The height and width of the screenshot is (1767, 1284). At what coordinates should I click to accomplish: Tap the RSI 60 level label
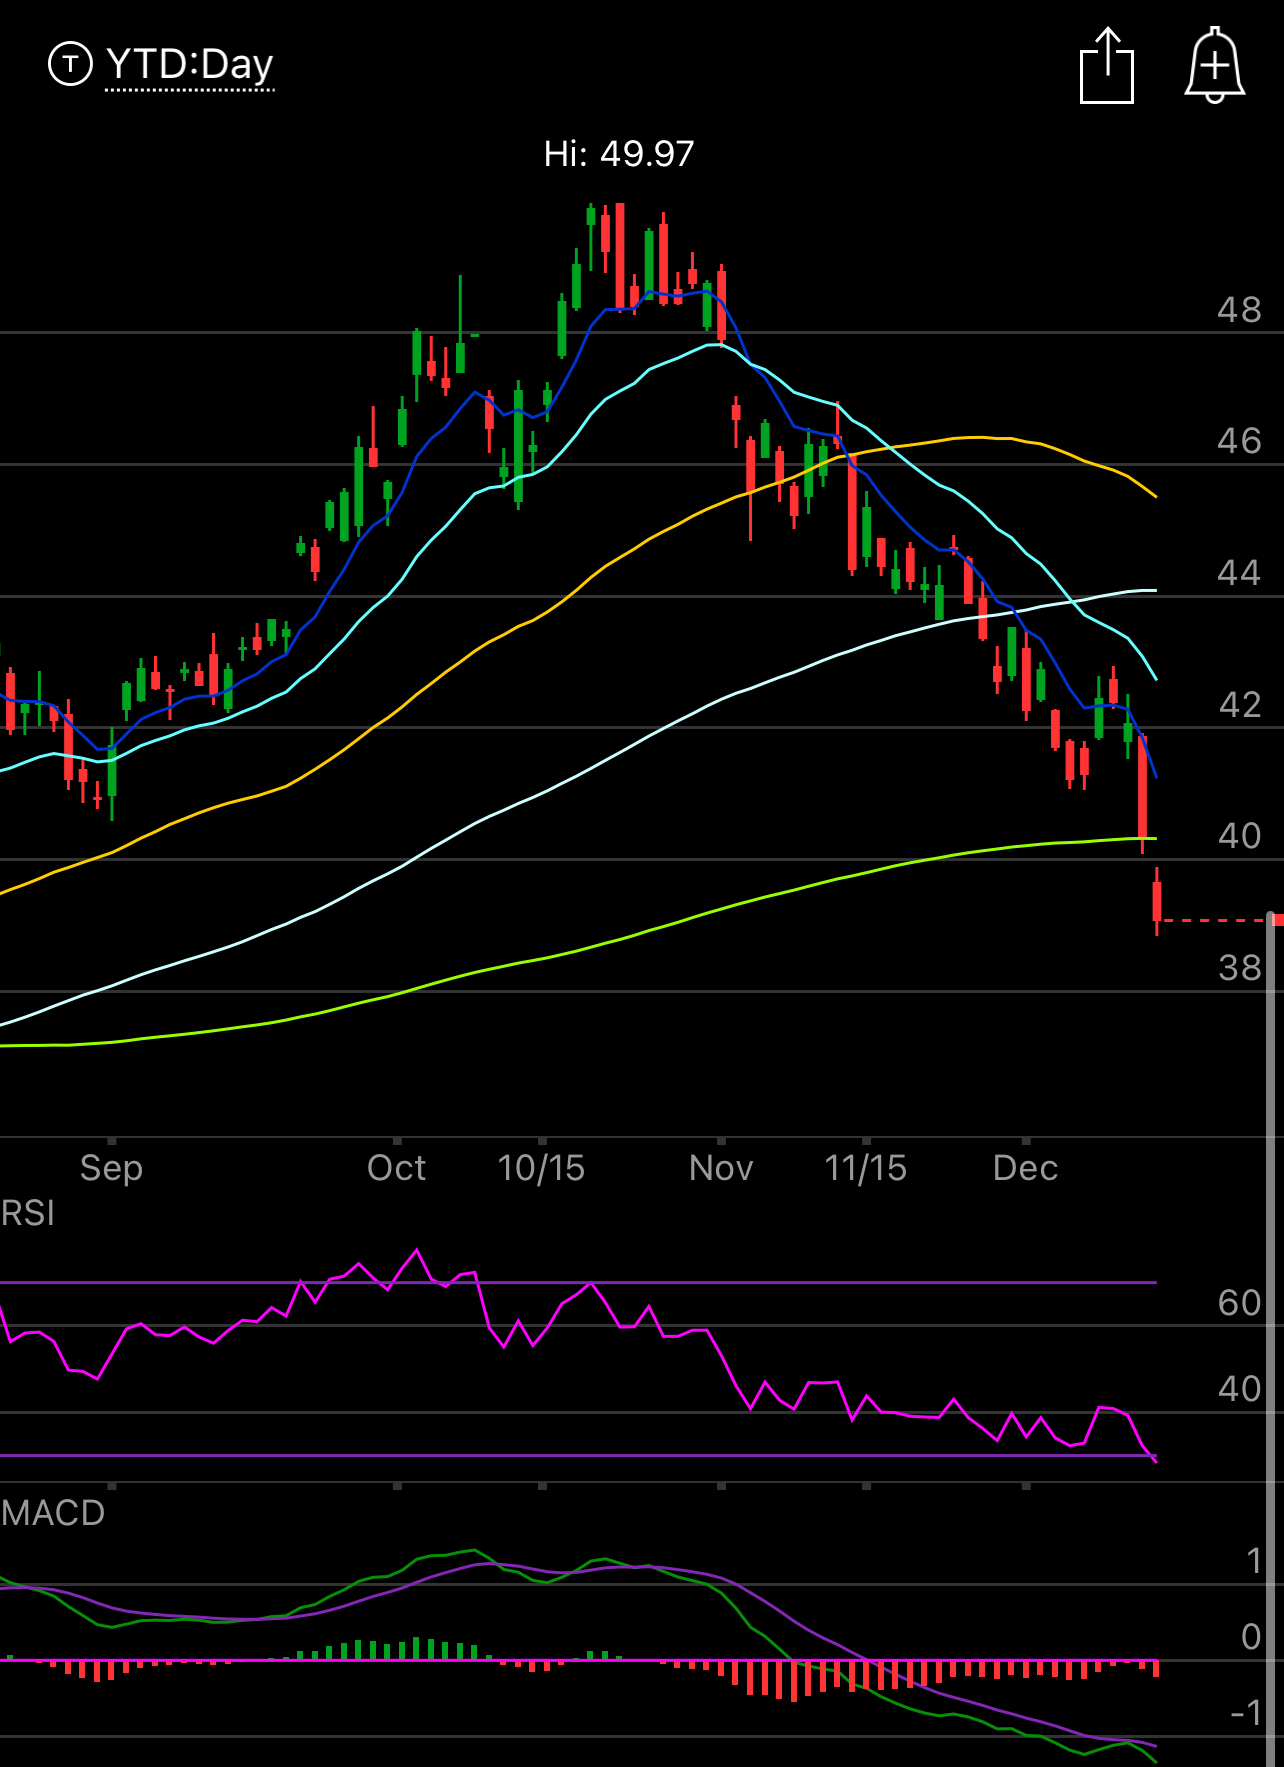tap(1239, 1303)
